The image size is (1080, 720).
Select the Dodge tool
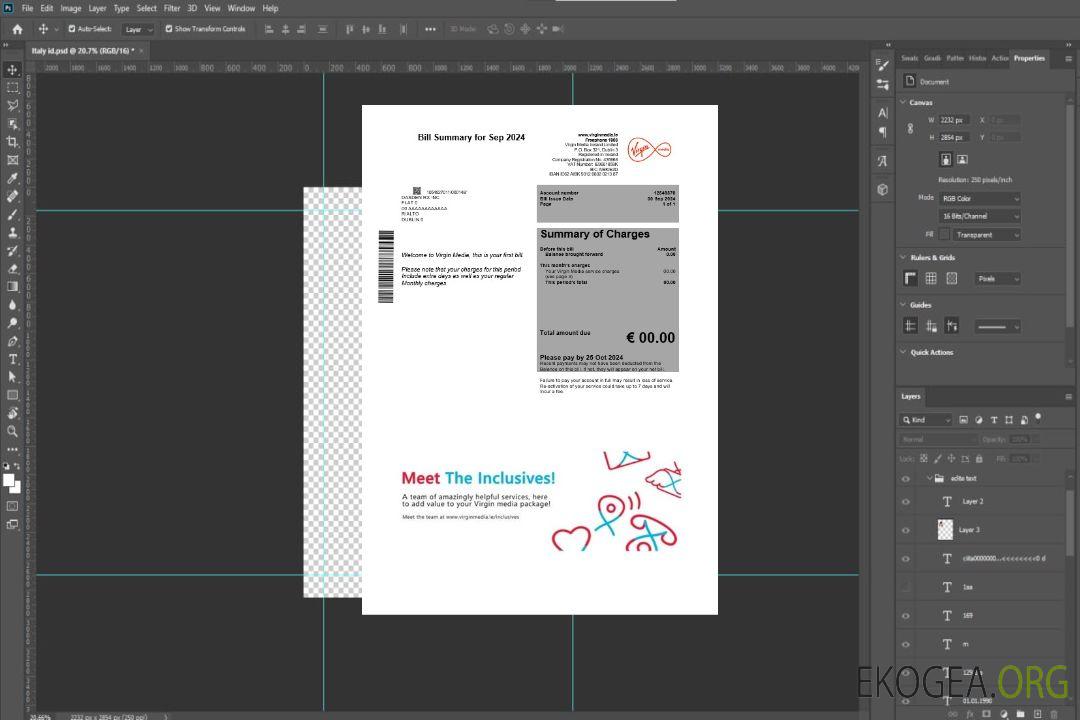tap(12, 323)
